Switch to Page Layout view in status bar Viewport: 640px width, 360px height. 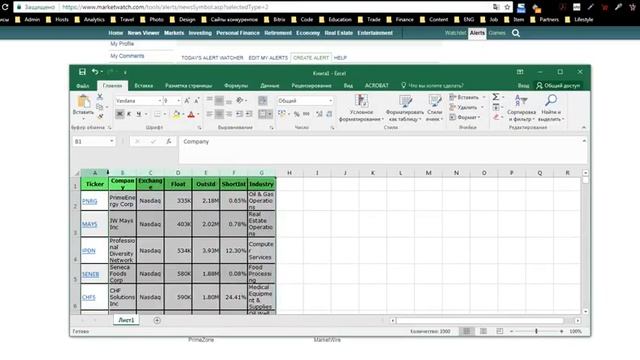click(x=483, y=331)
